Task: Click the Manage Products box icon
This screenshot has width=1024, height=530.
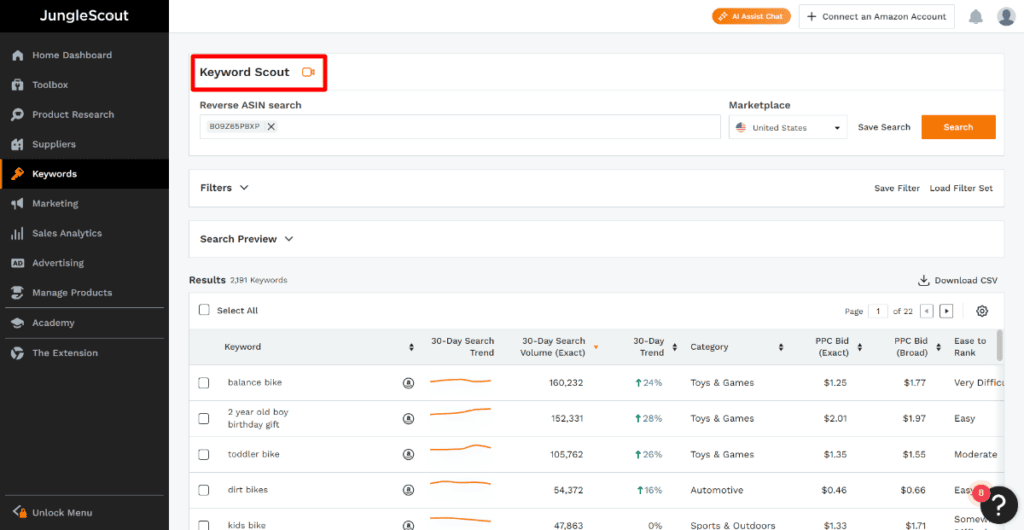Action: click(x=18, y=292)
